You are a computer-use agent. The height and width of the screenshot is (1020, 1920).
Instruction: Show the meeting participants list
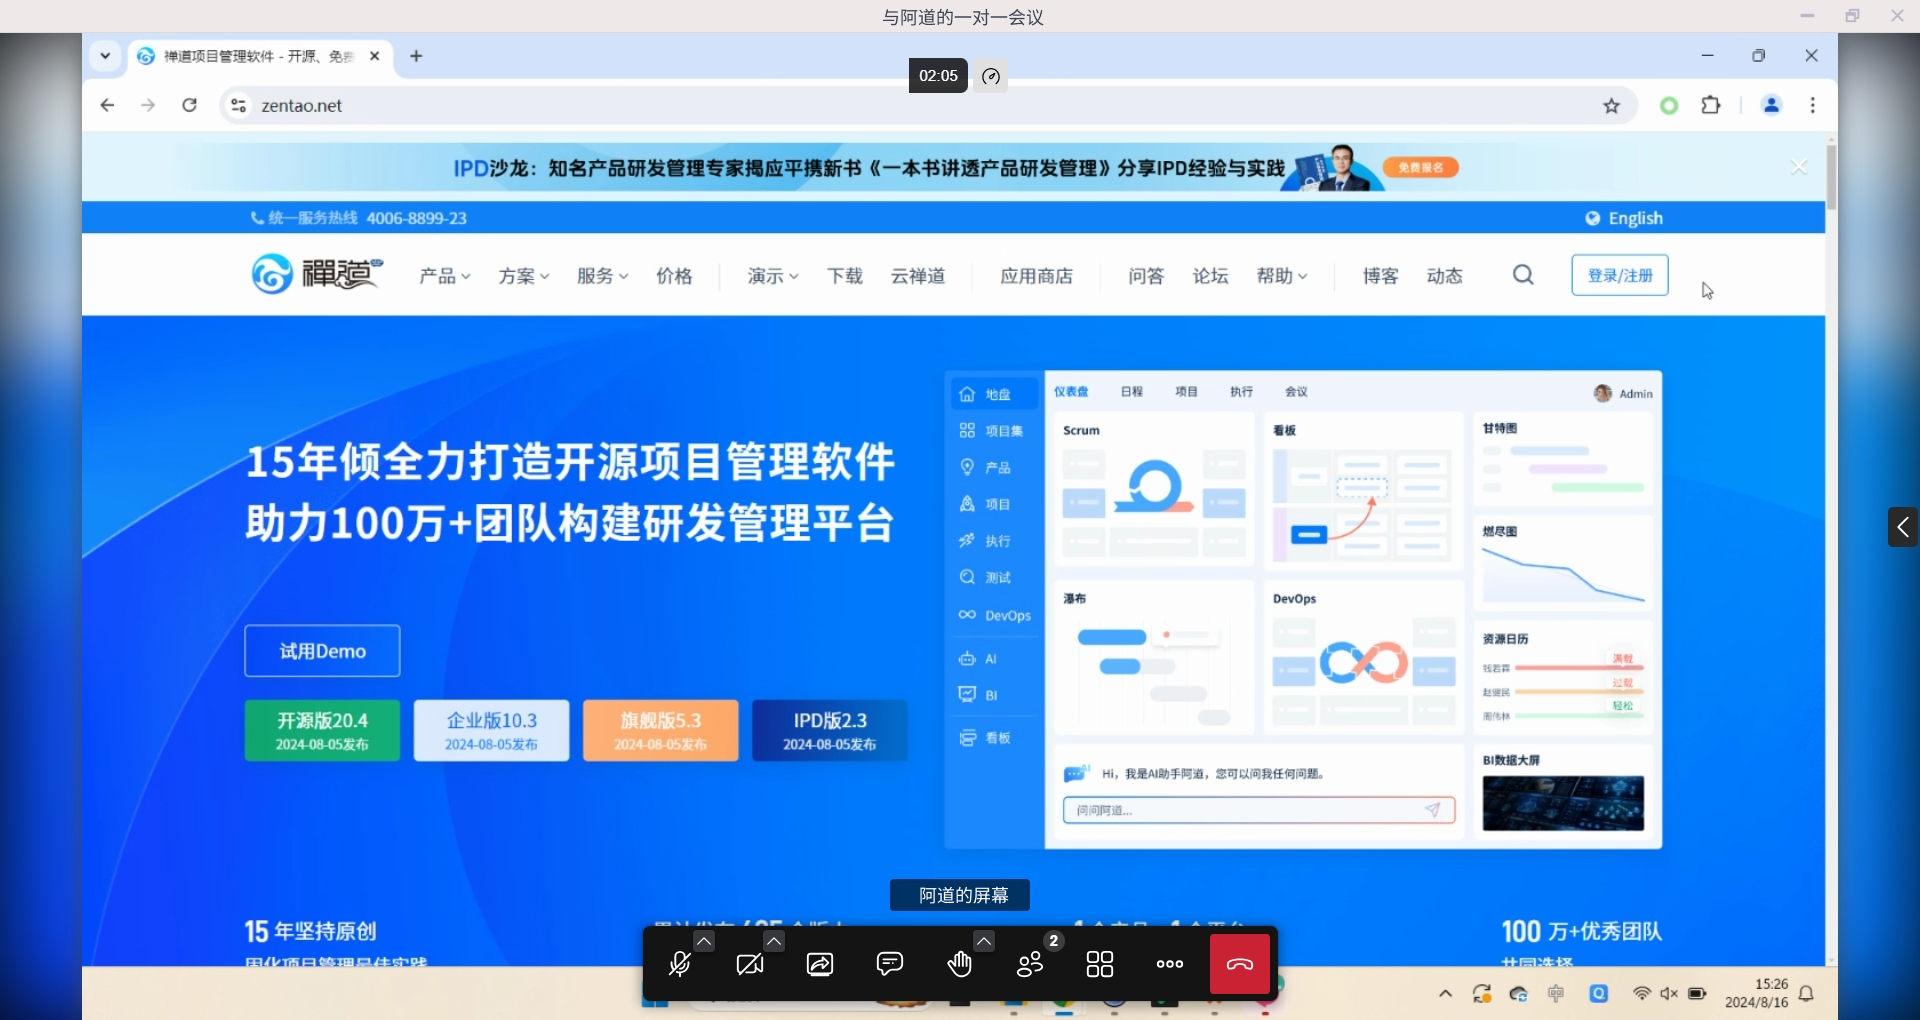1030,964
